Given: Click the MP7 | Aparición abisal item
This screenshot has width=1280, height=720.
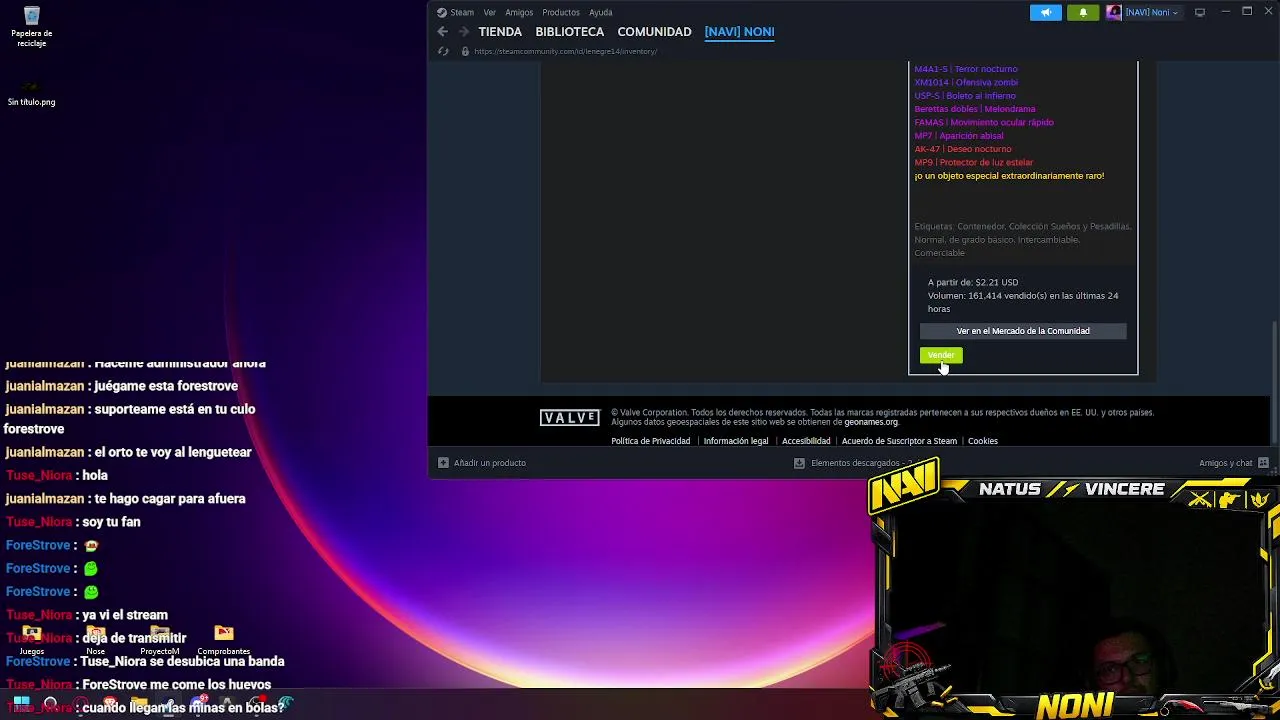Looking at the screenshot, I should pos(959,136).
